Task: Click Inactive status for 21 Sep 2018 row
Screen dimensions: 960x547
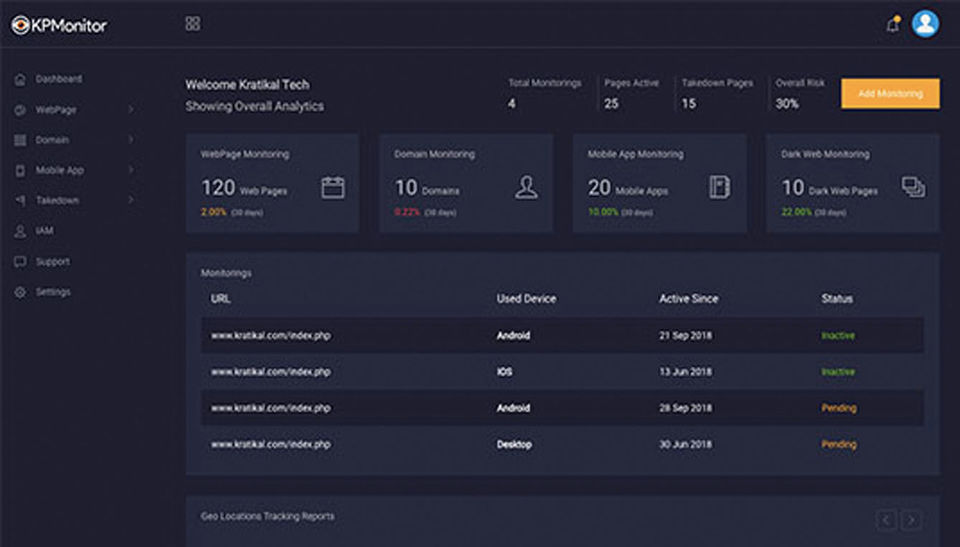Action: 838,335
